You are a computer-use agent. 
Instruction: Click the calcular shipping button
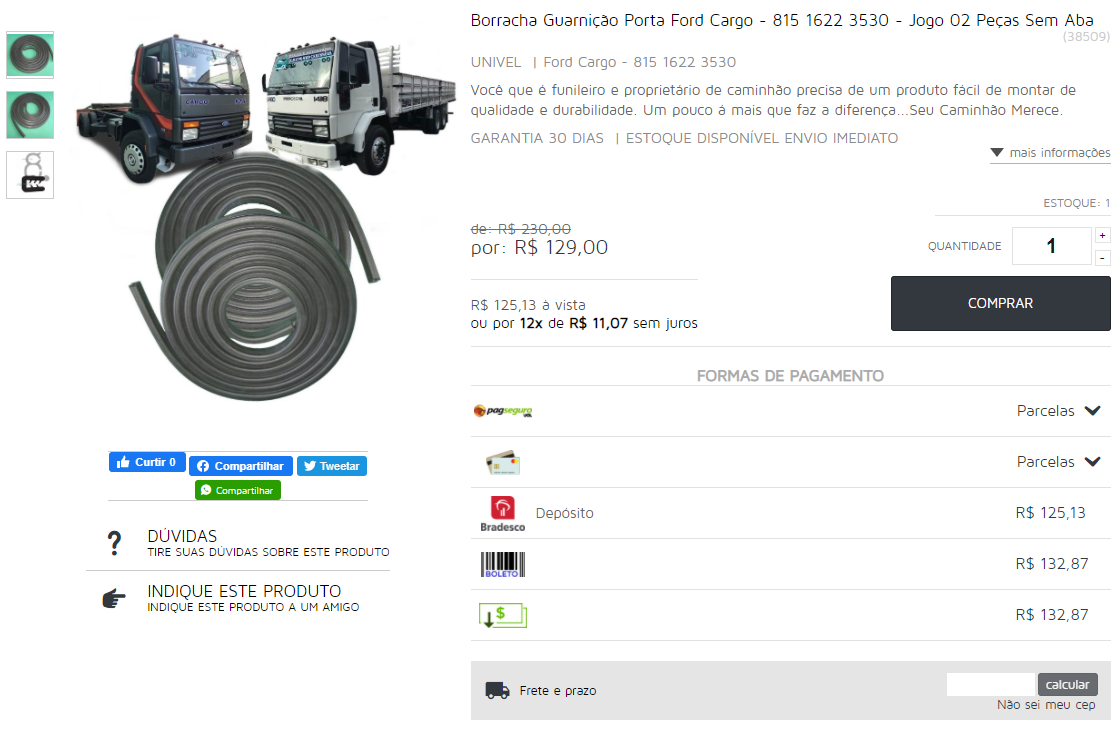point(1068,685)
